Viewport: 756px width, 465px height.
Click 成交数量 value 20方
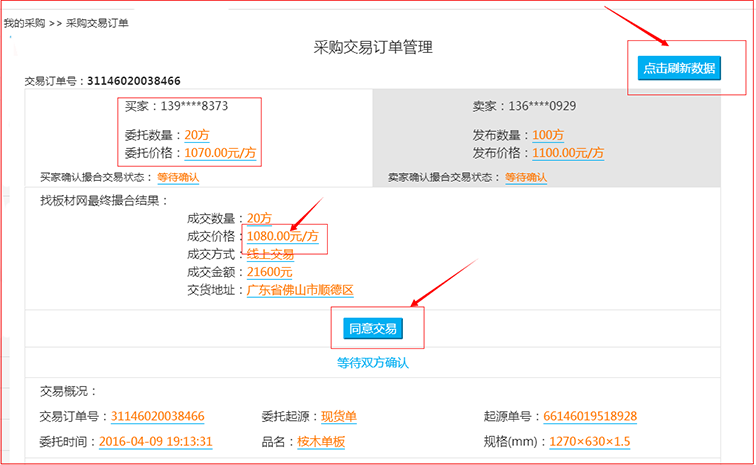(x=259, y=219)
